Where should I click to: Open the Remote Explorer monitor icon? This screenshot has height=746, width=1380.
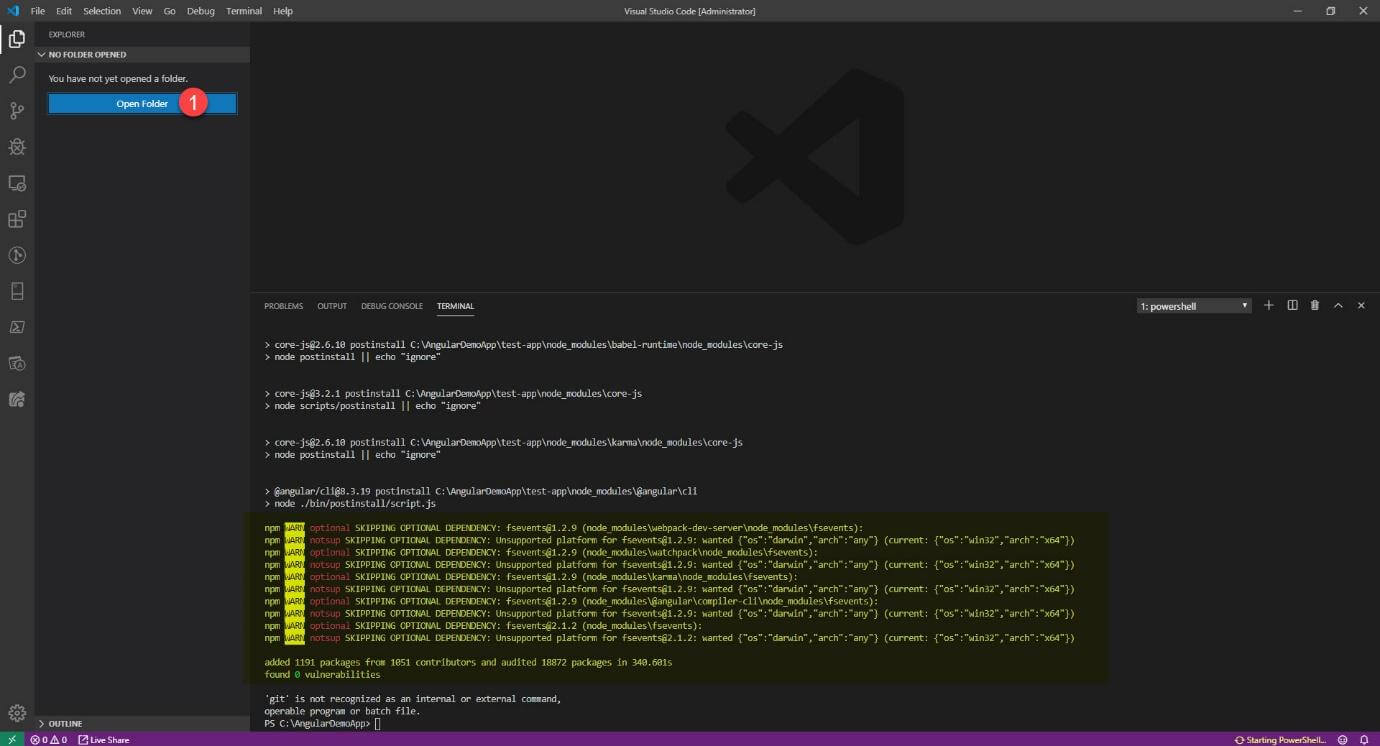[17, 183]
